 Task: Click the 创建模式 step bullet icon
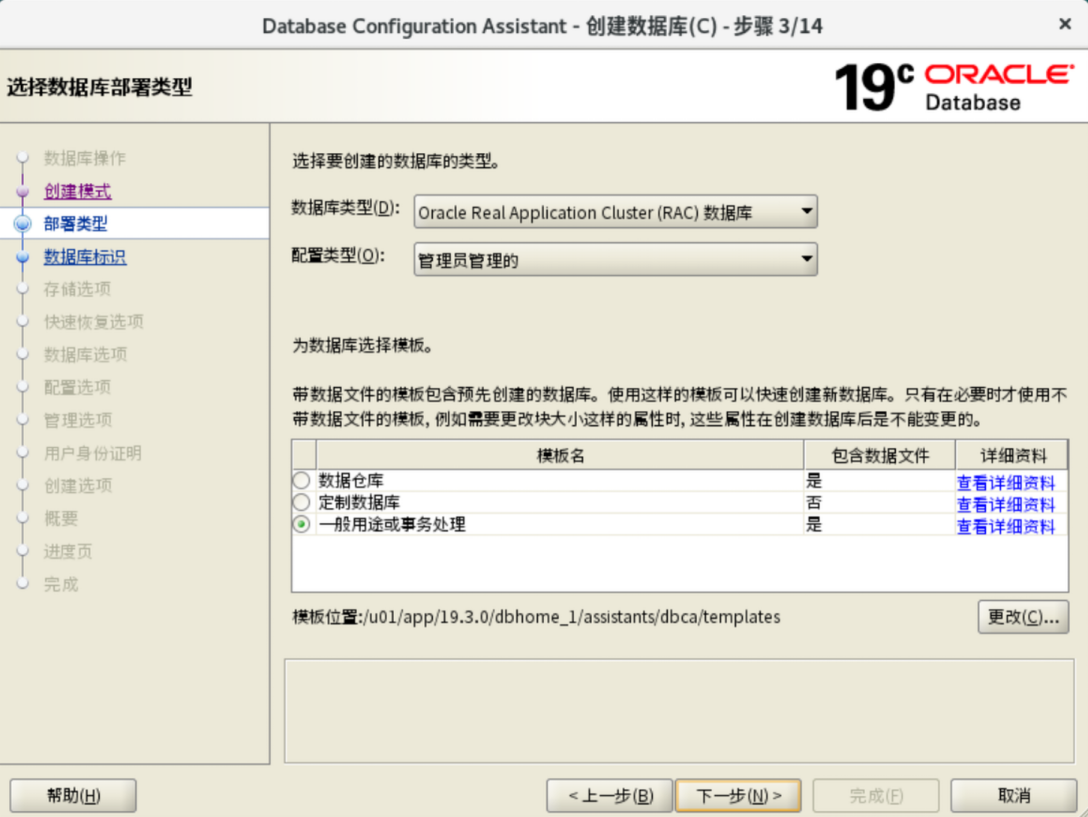22,191
